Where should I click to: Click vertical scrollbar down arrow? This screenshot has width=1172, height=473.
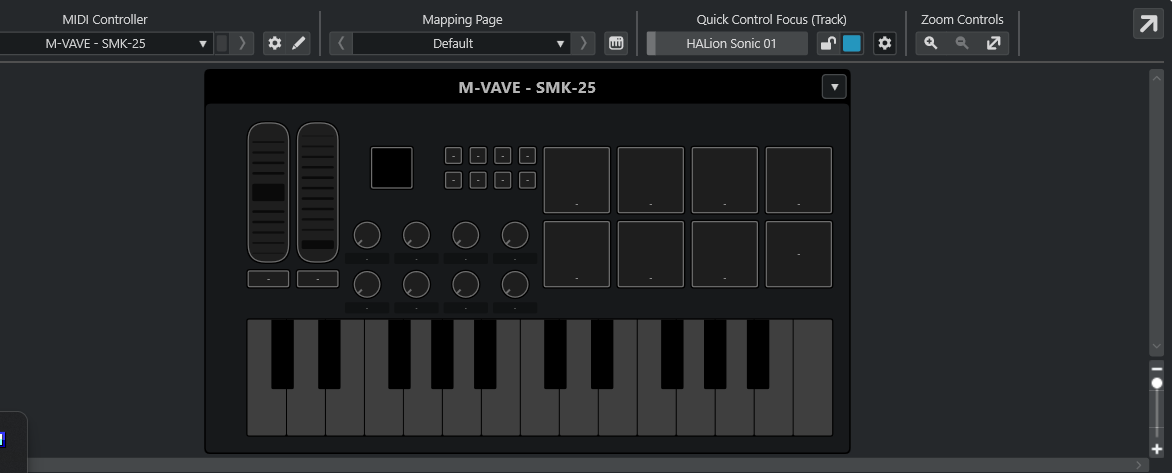click(1156, 348)
